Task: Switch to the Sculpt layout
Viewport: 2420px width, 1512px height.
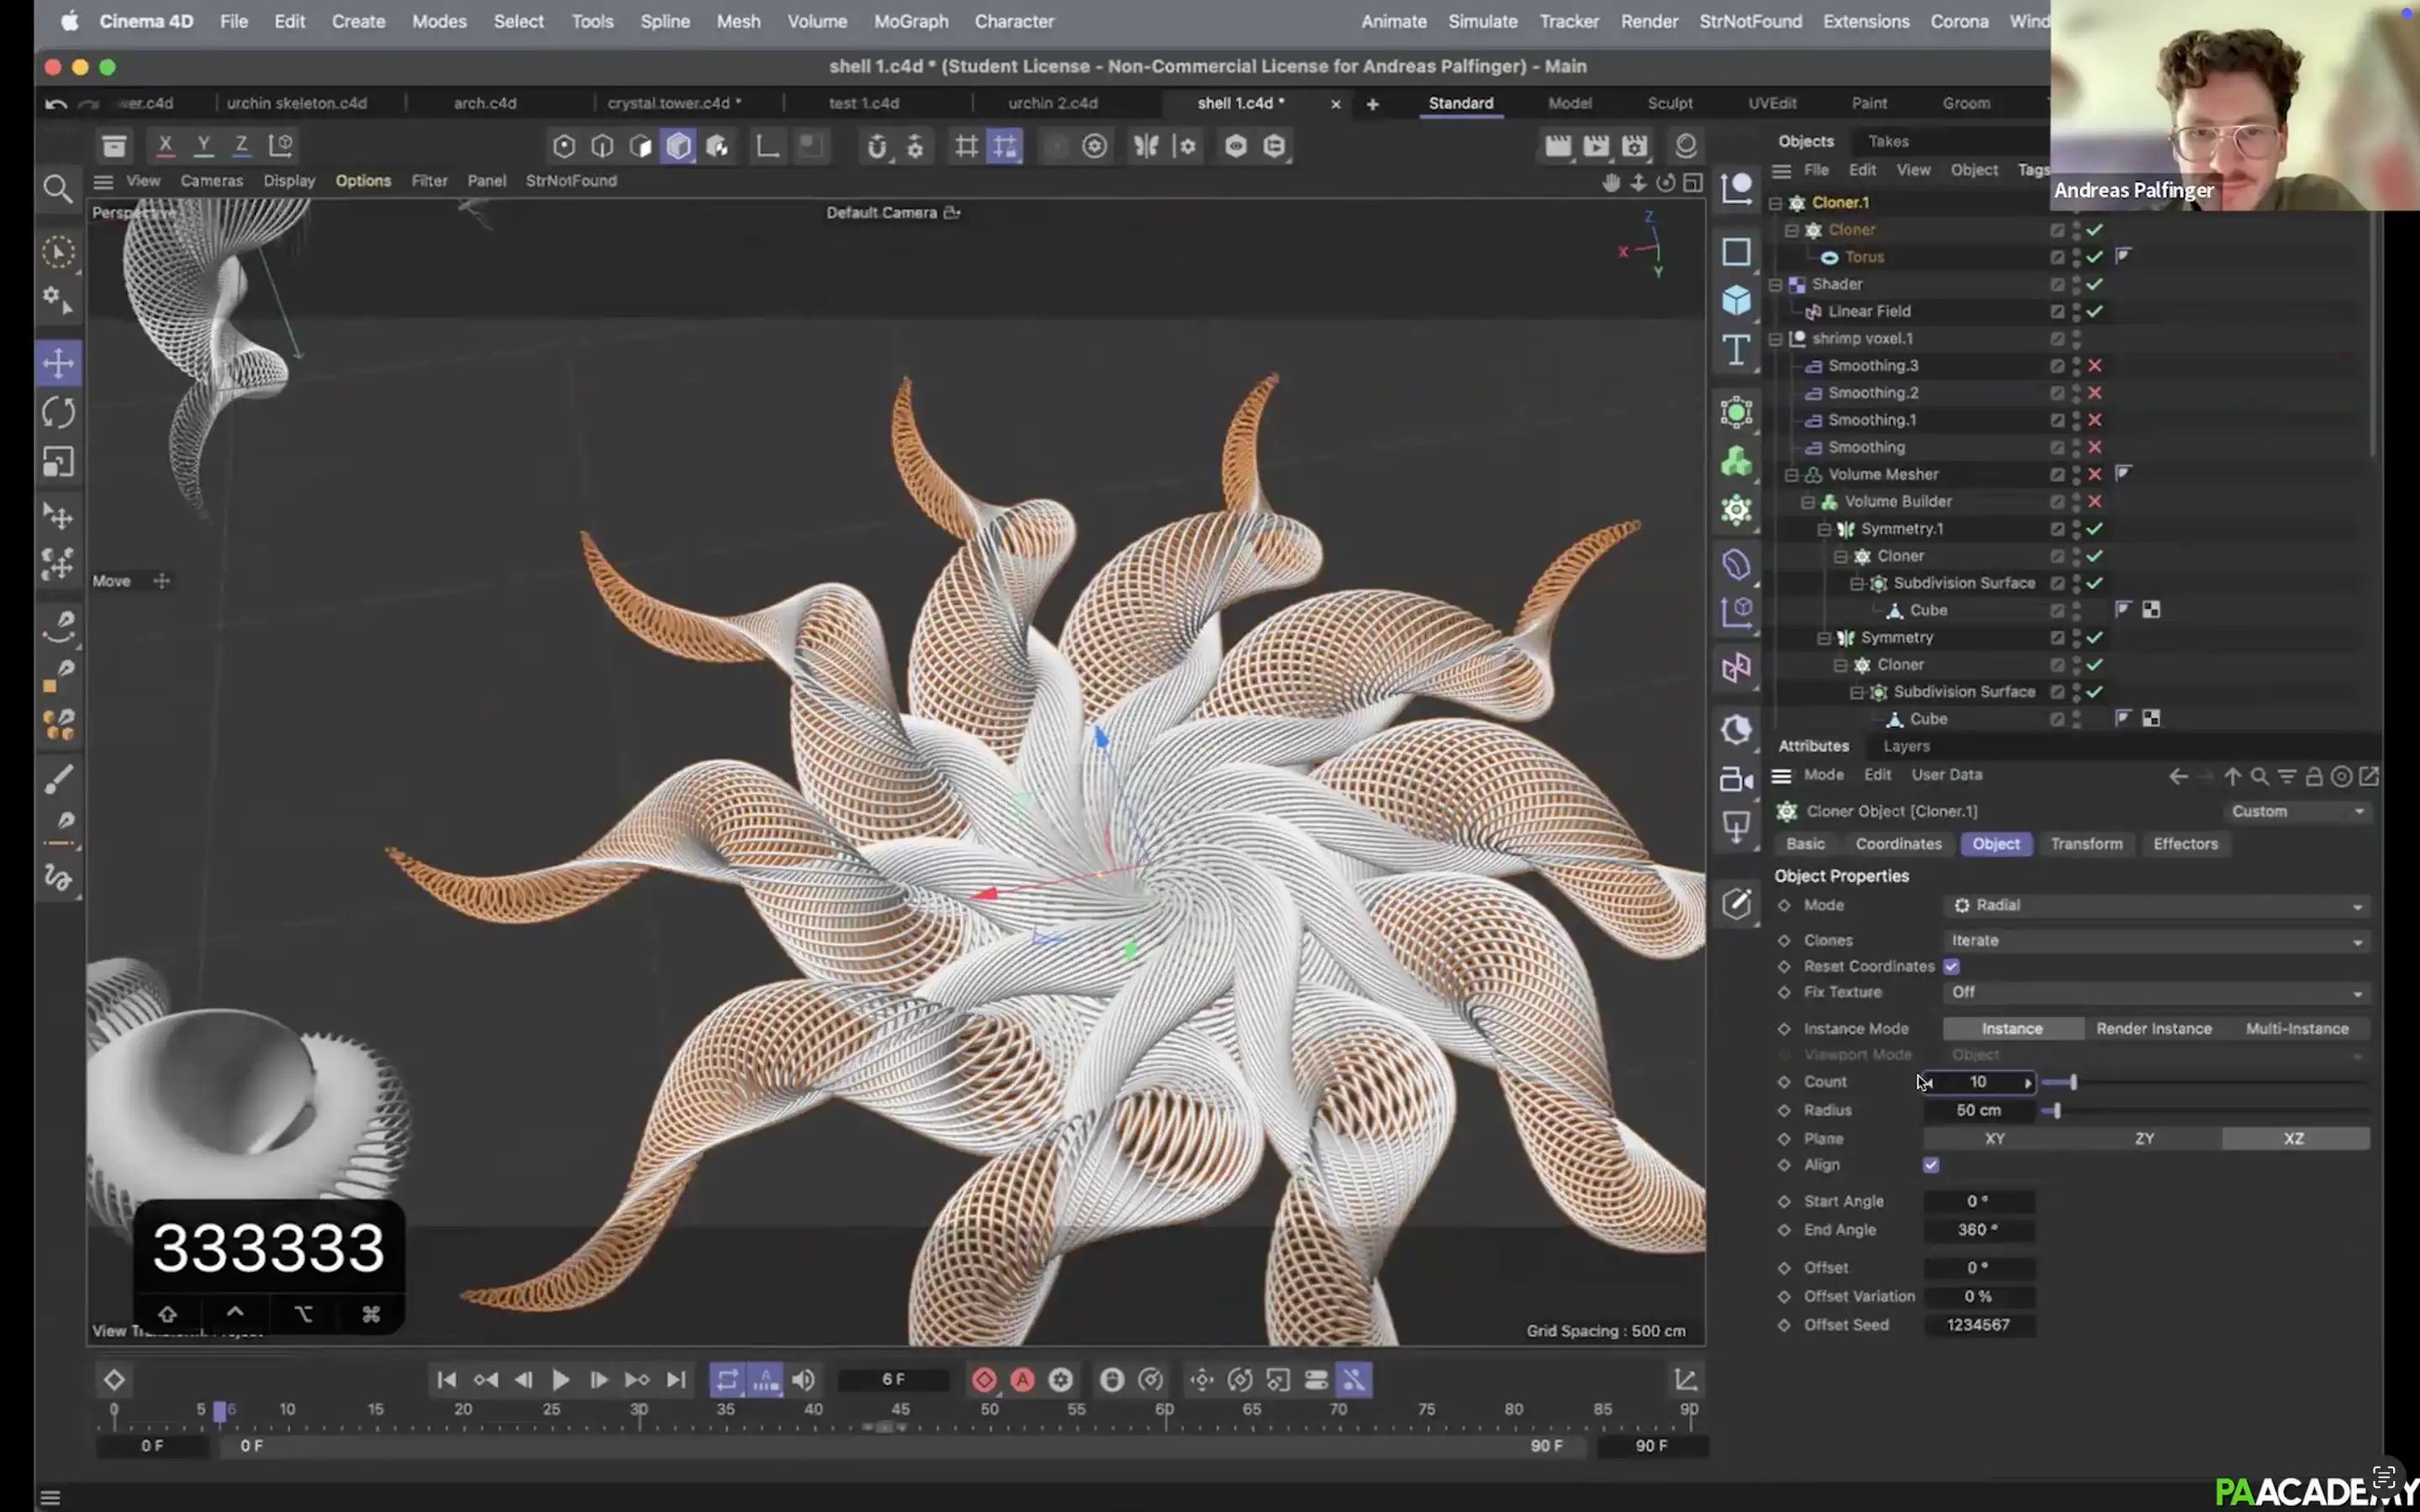Action: point(1670,103)
